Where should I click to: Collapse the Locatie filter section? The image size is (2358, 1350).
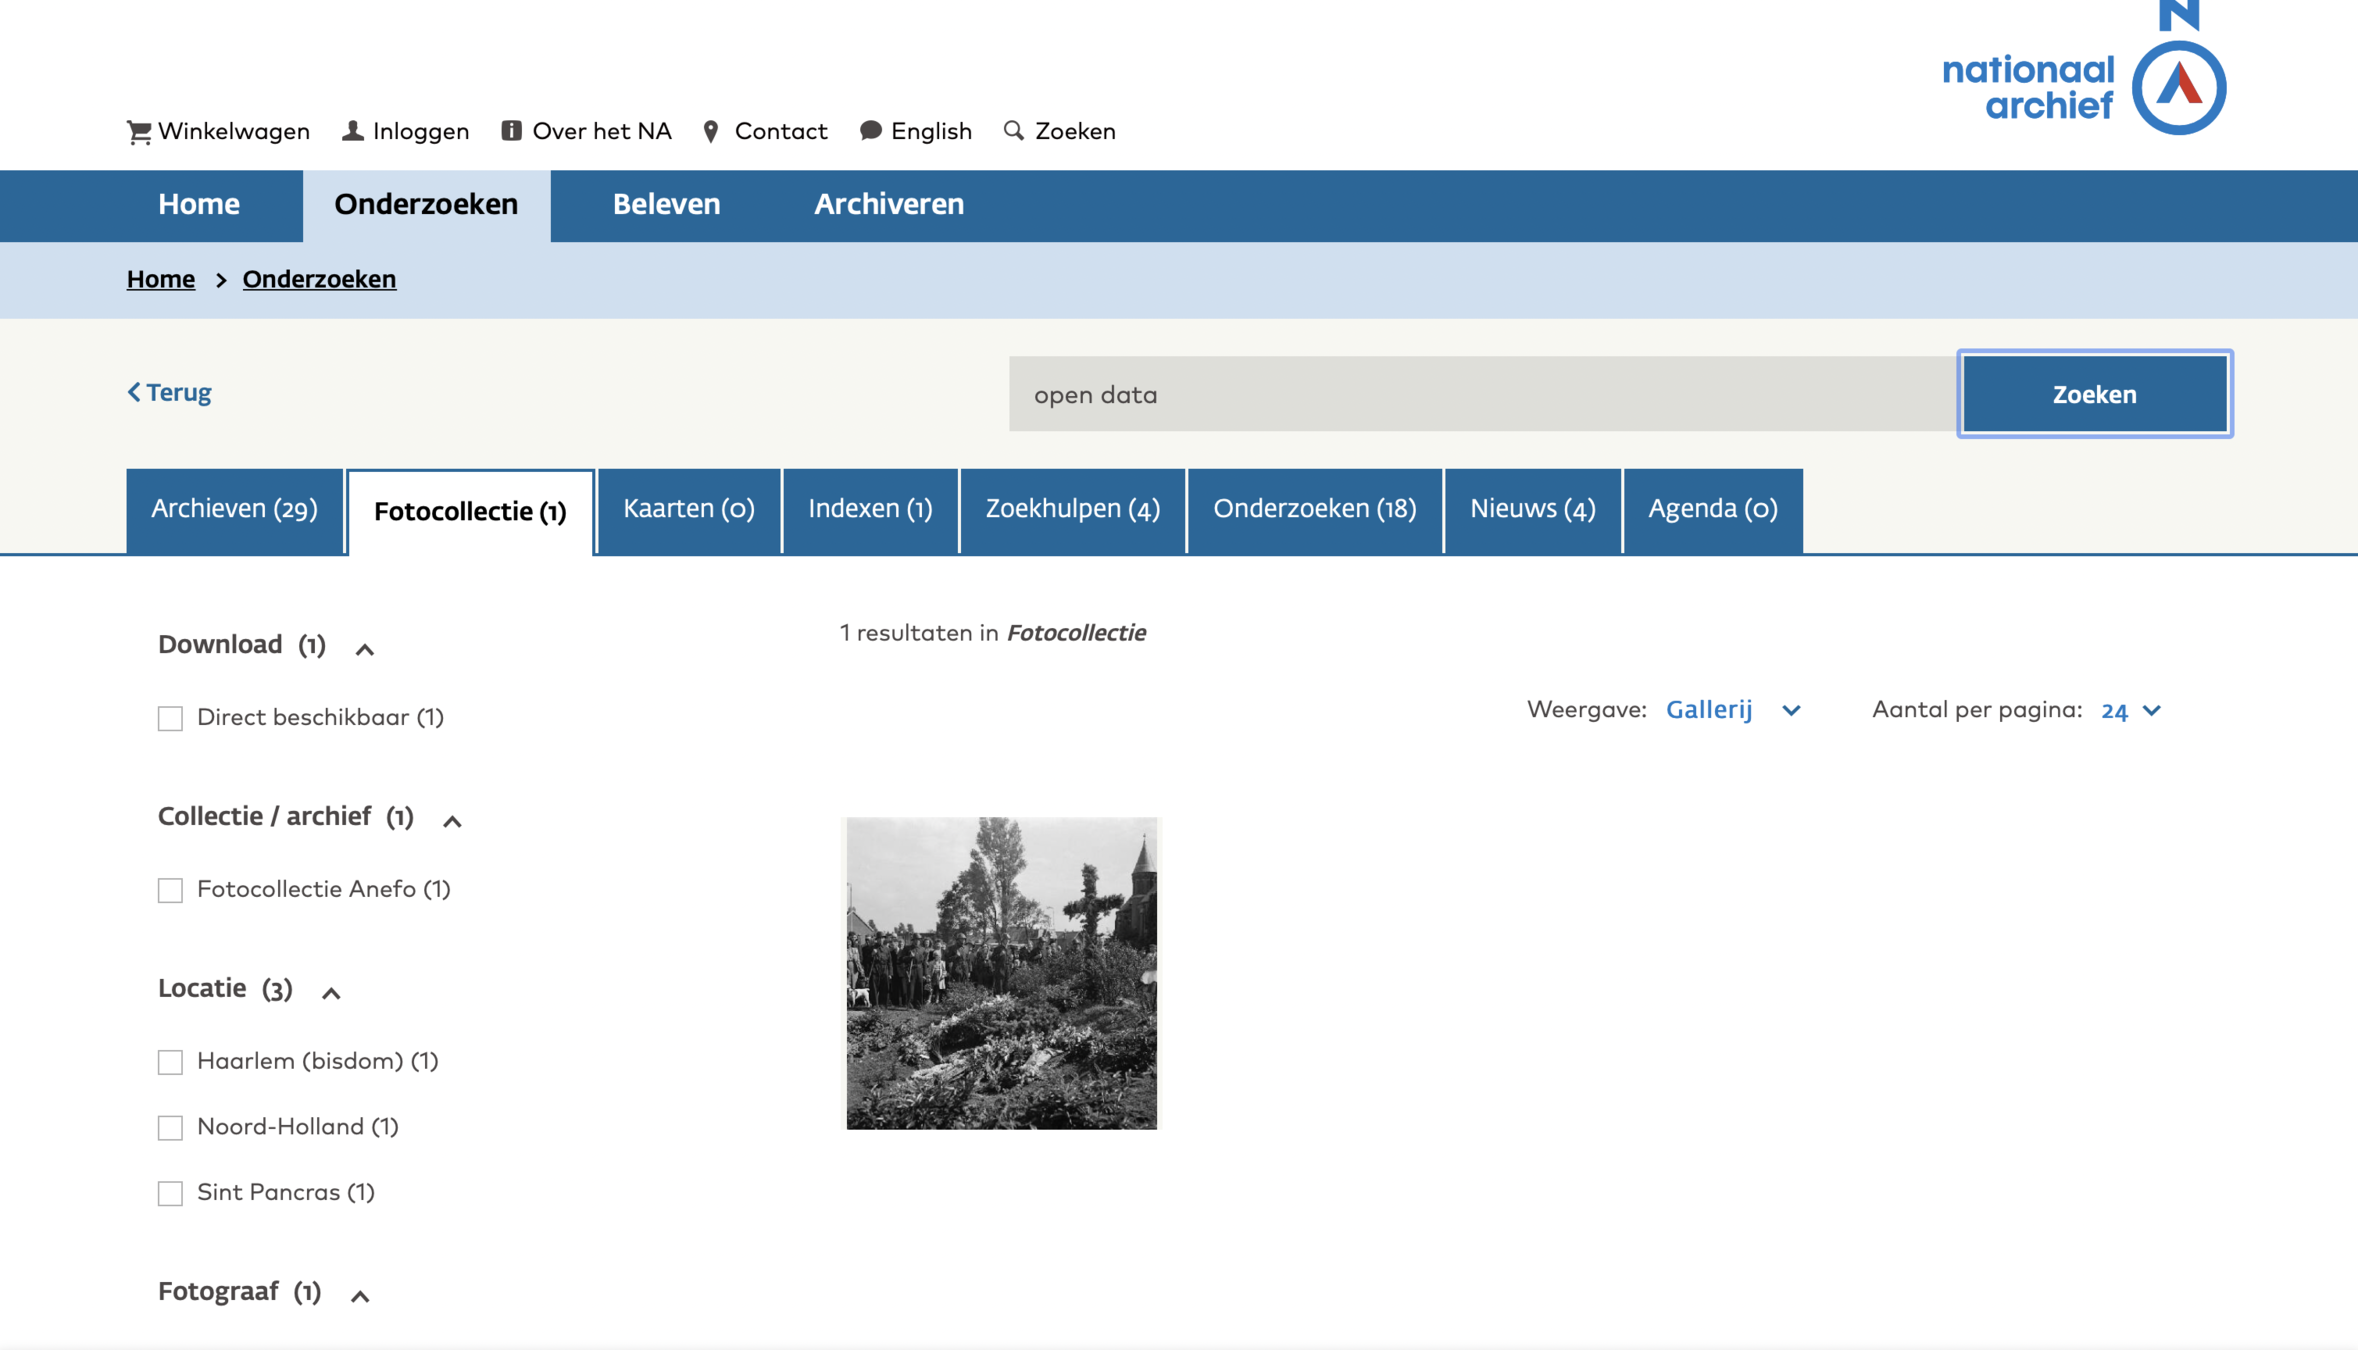click(x=331, y=992)
